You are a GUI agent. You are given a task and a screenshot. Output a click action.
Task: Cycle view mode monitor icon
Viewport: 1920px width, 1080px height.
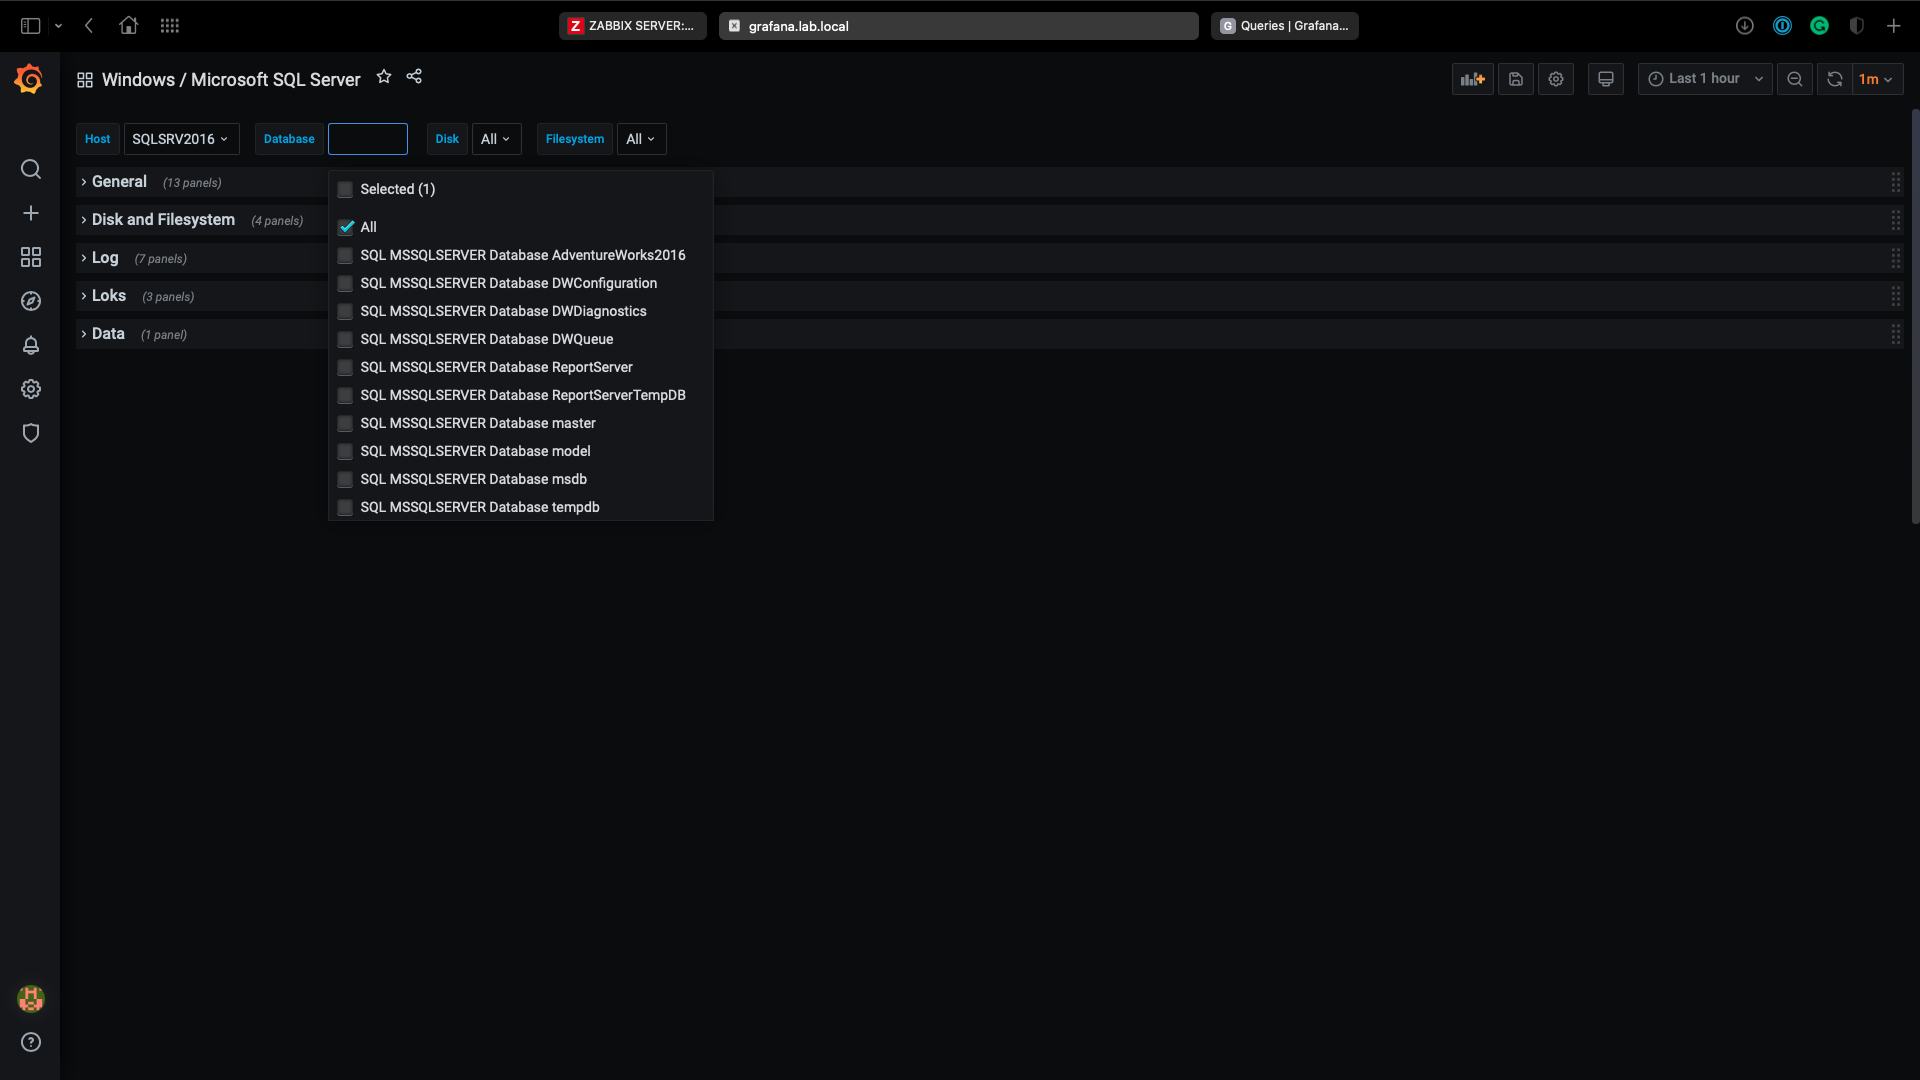coord(1605,79)
